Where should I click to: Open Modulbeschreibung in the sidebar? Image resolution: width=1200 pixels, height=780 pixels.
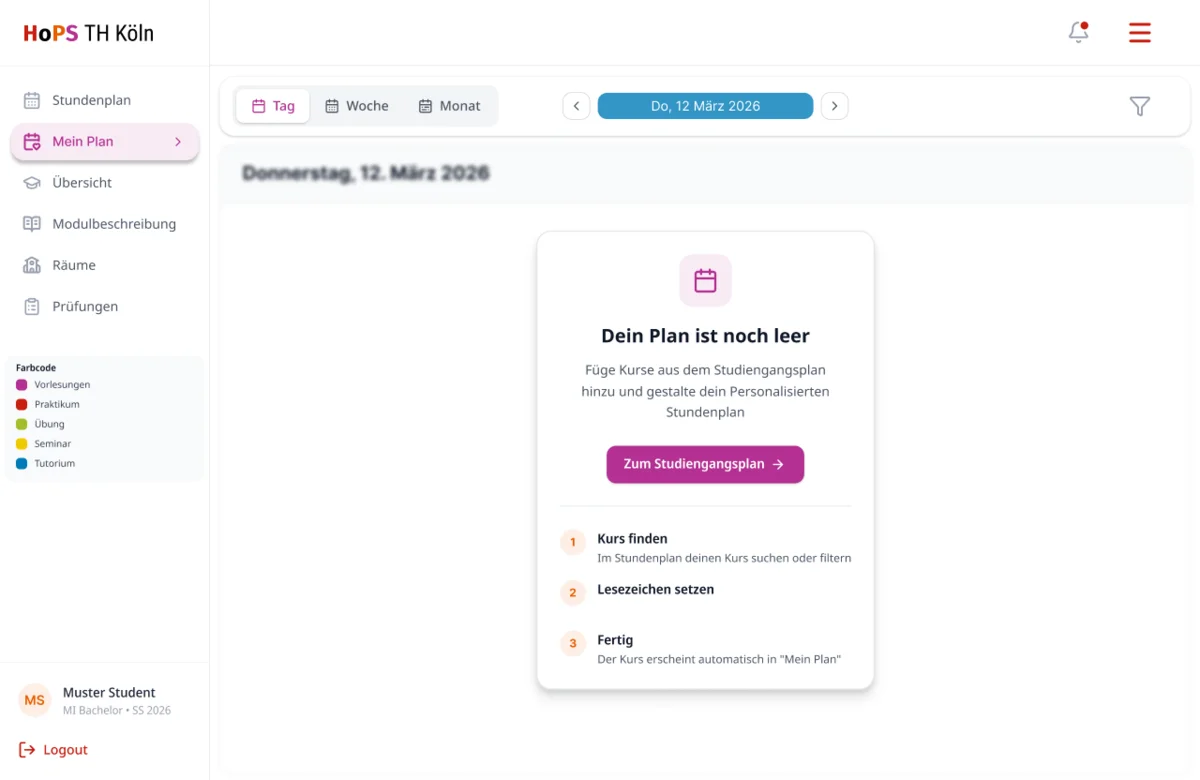point(114,224)
